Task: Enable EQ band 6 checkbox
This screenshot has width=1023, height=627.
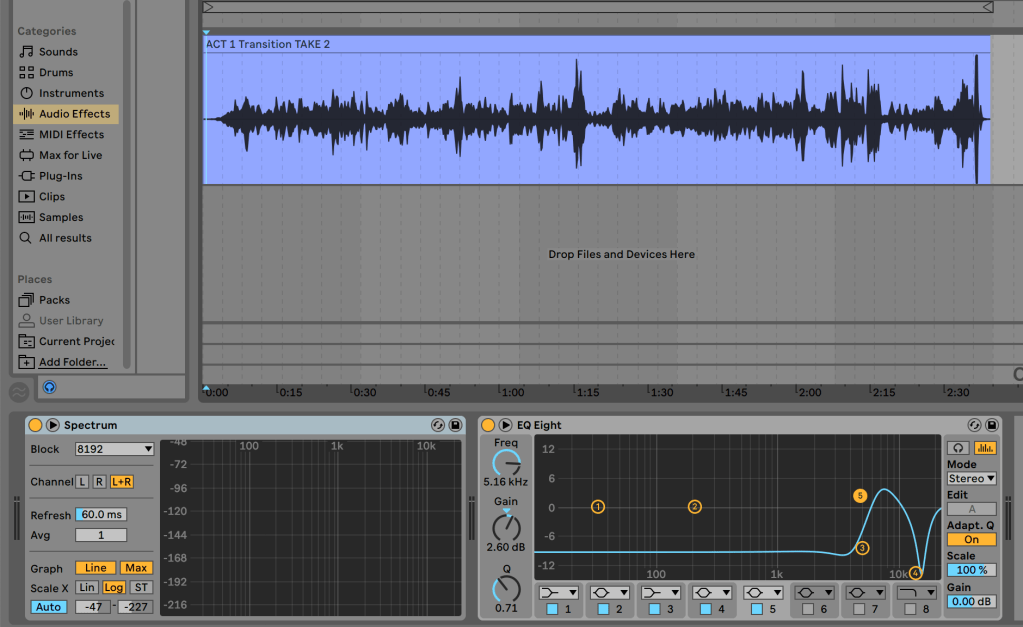Action: point(810,609)
